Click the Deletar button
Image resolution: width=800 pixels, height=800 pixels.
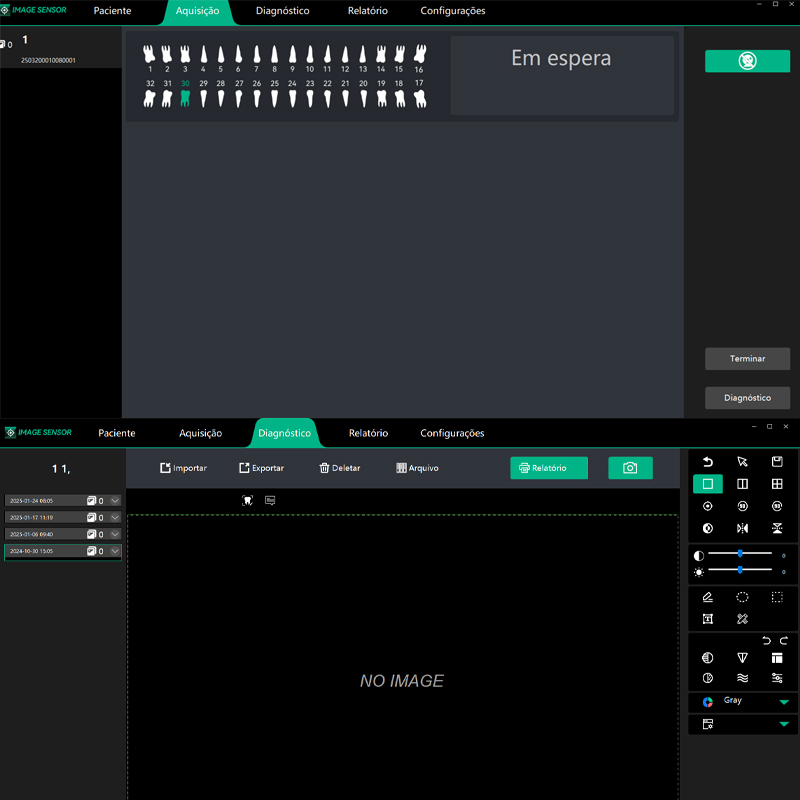point(340,468)
